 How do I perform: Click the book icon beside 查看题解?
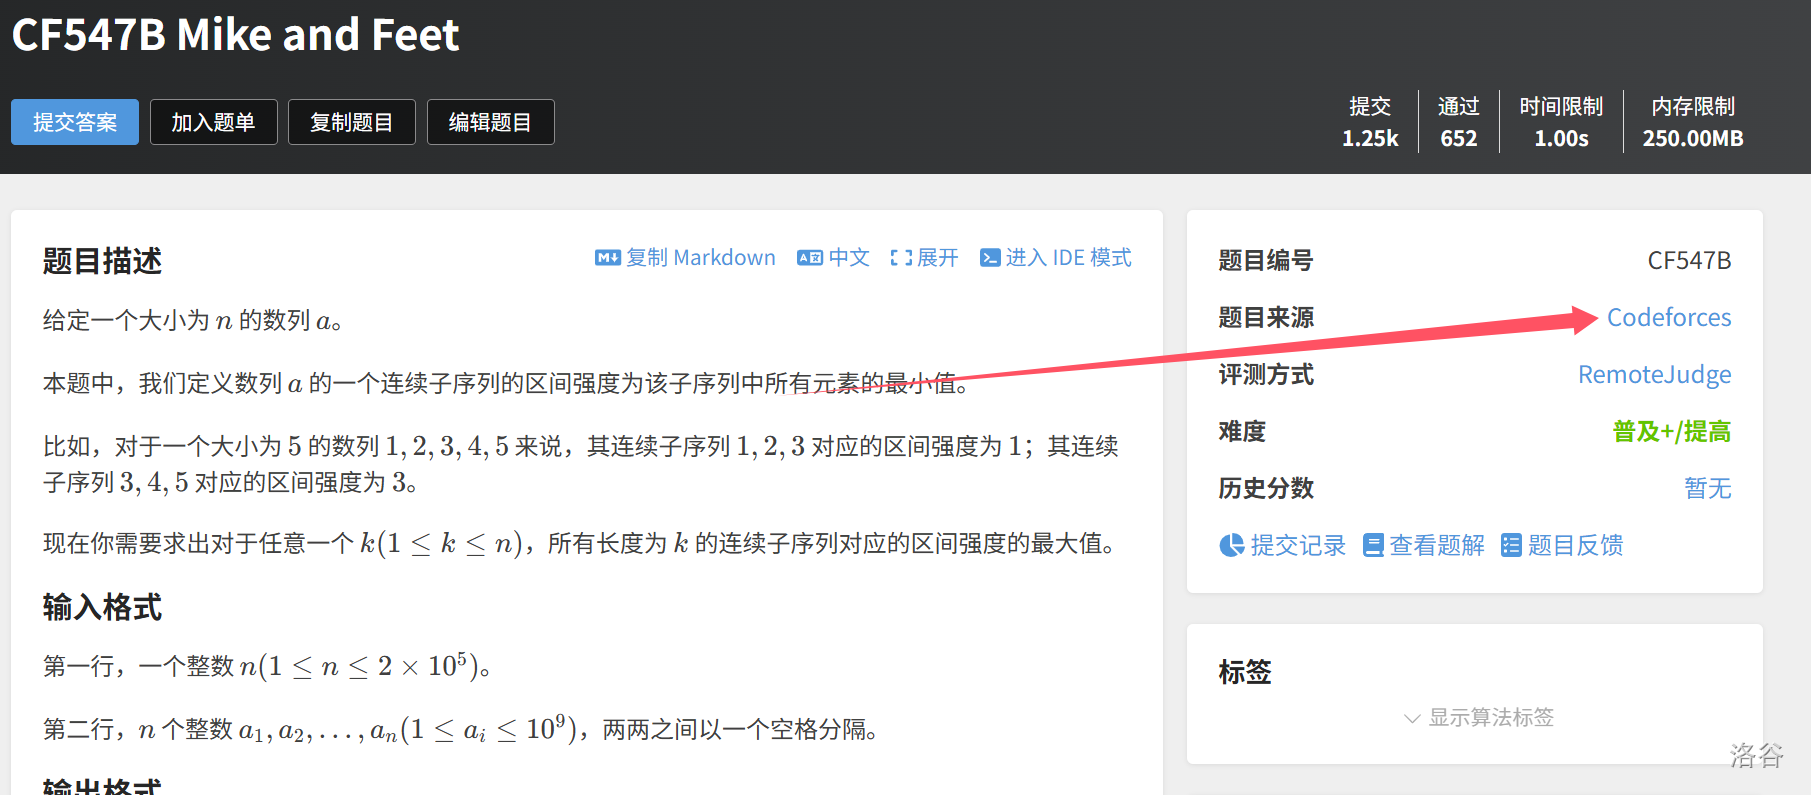click(x=1373, y=545)
